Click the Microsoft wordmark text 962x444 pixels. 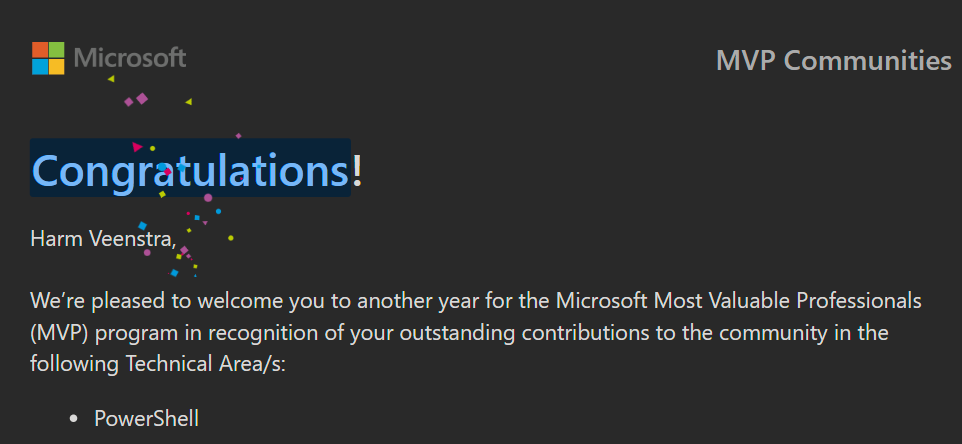click(x=130, y=58)
